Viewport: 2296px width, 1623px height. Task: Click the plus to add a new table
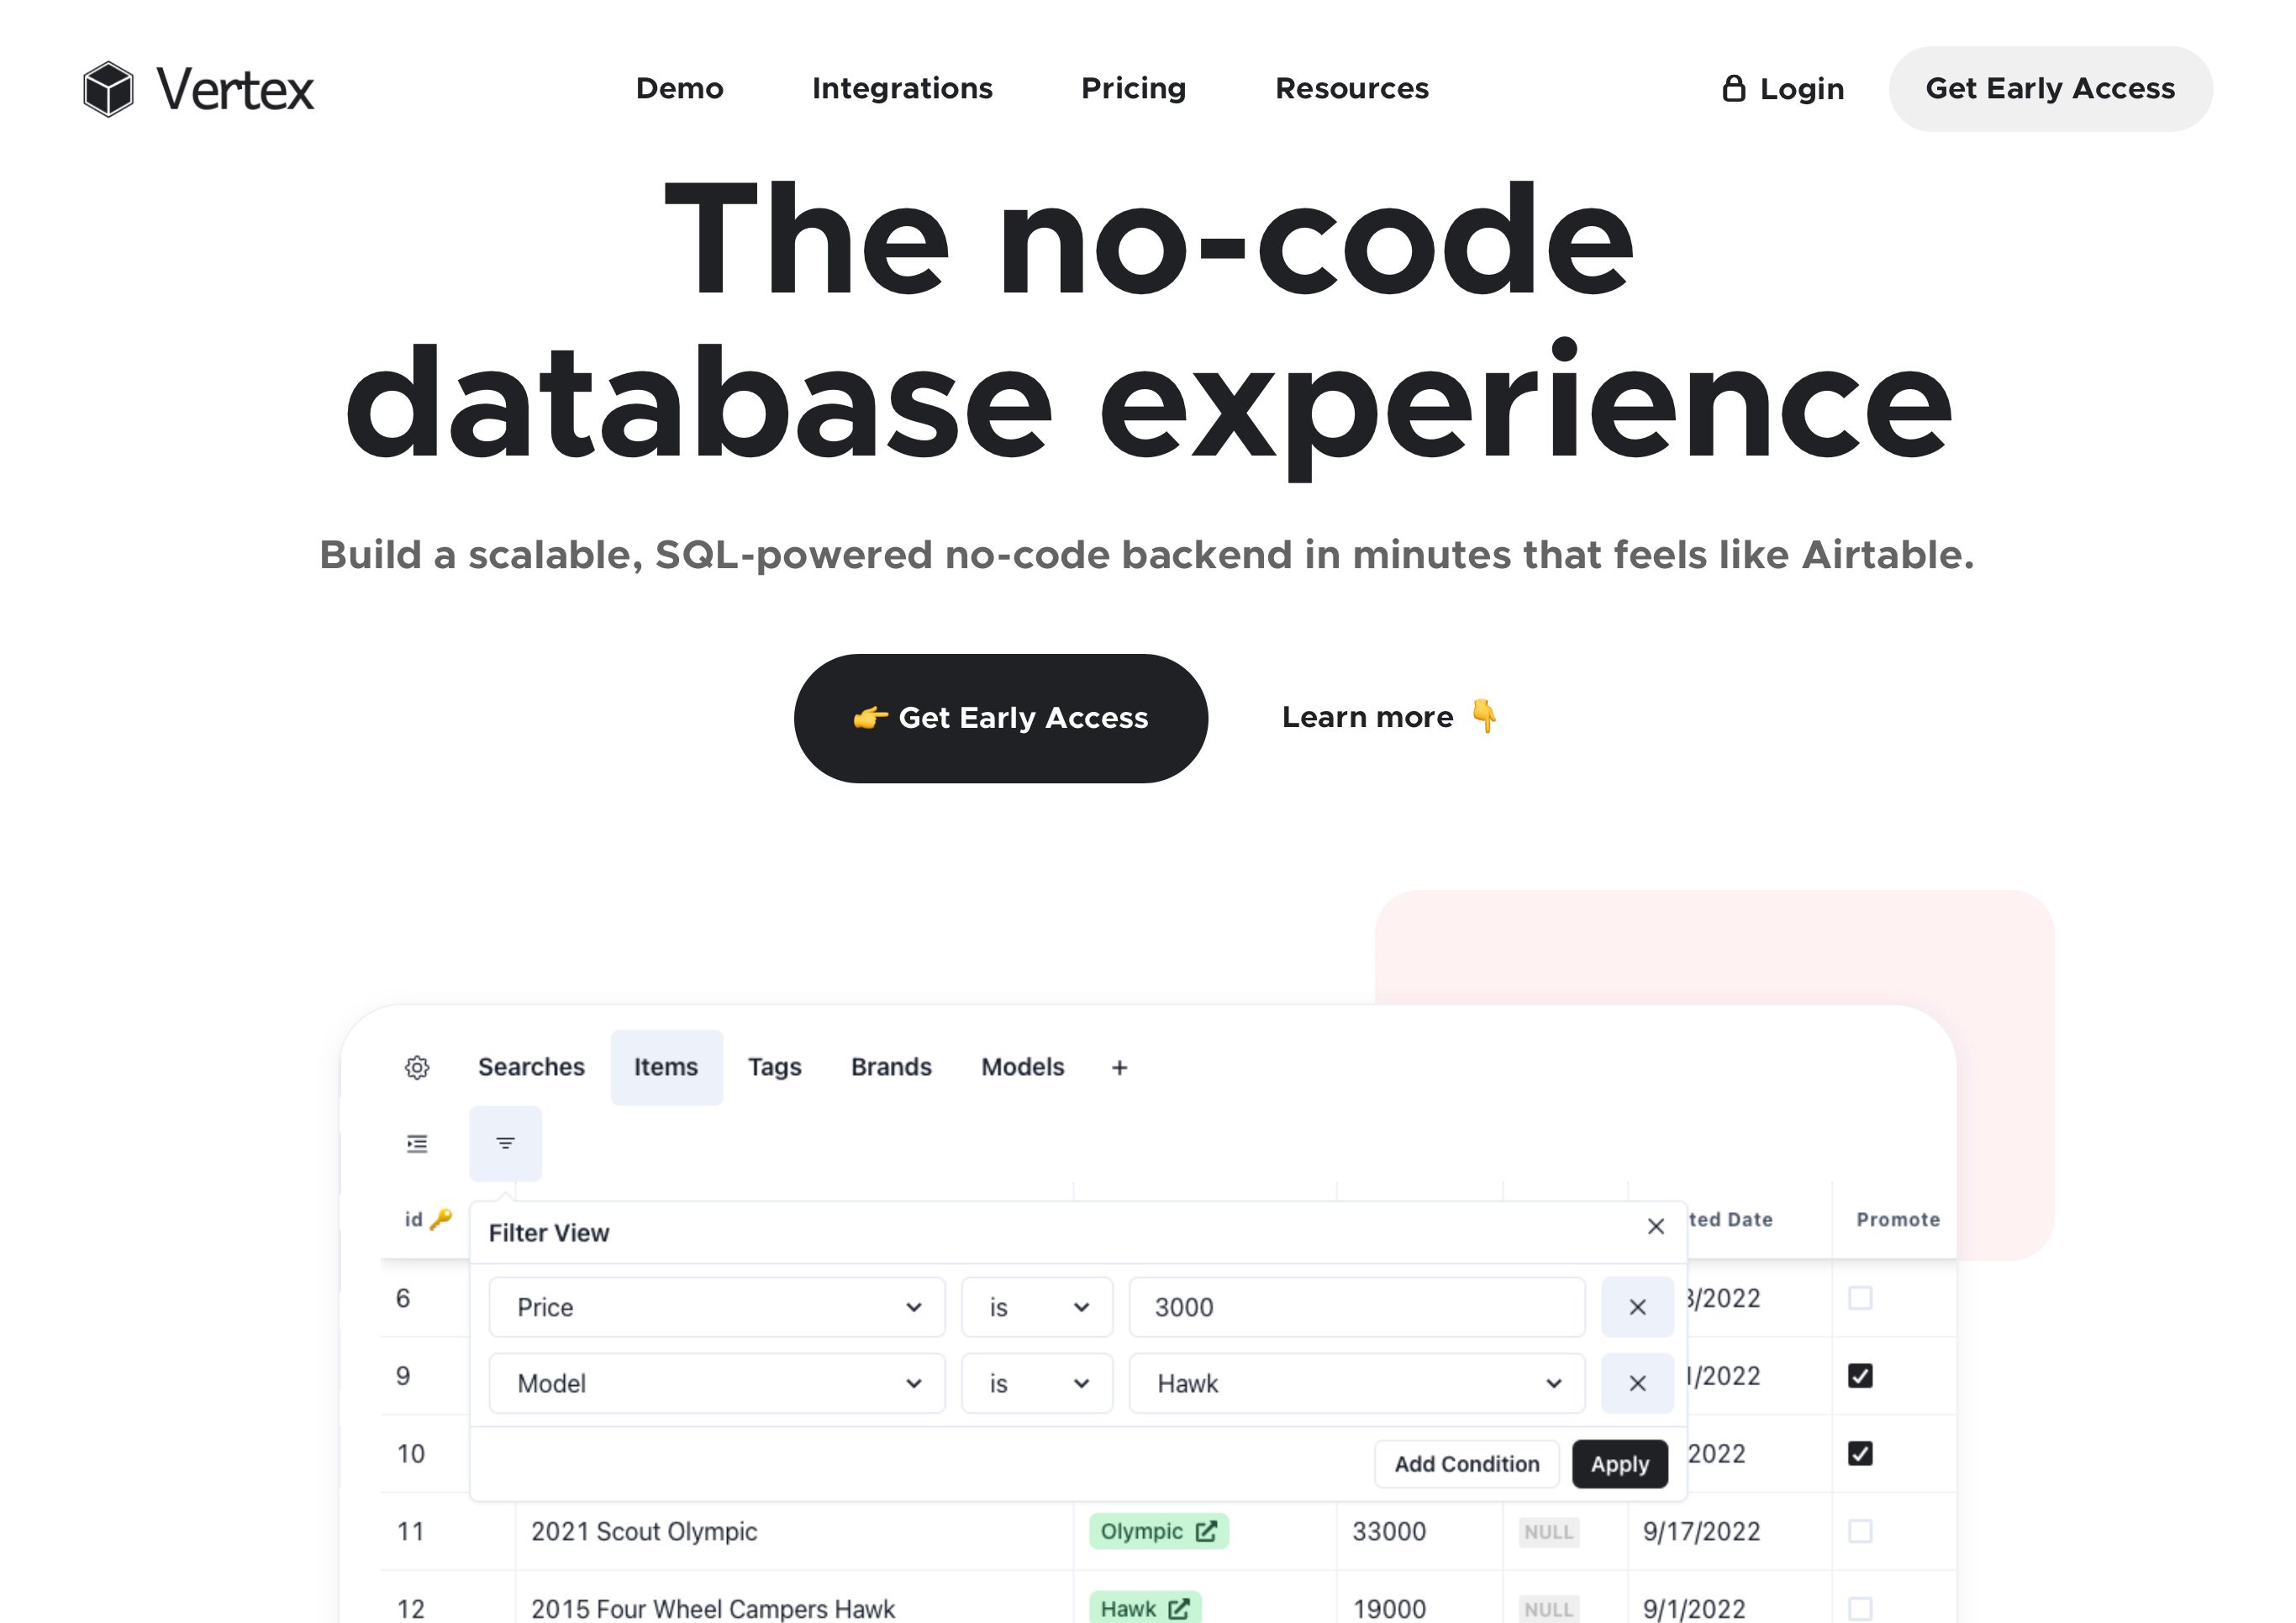coord(1119,1067)
